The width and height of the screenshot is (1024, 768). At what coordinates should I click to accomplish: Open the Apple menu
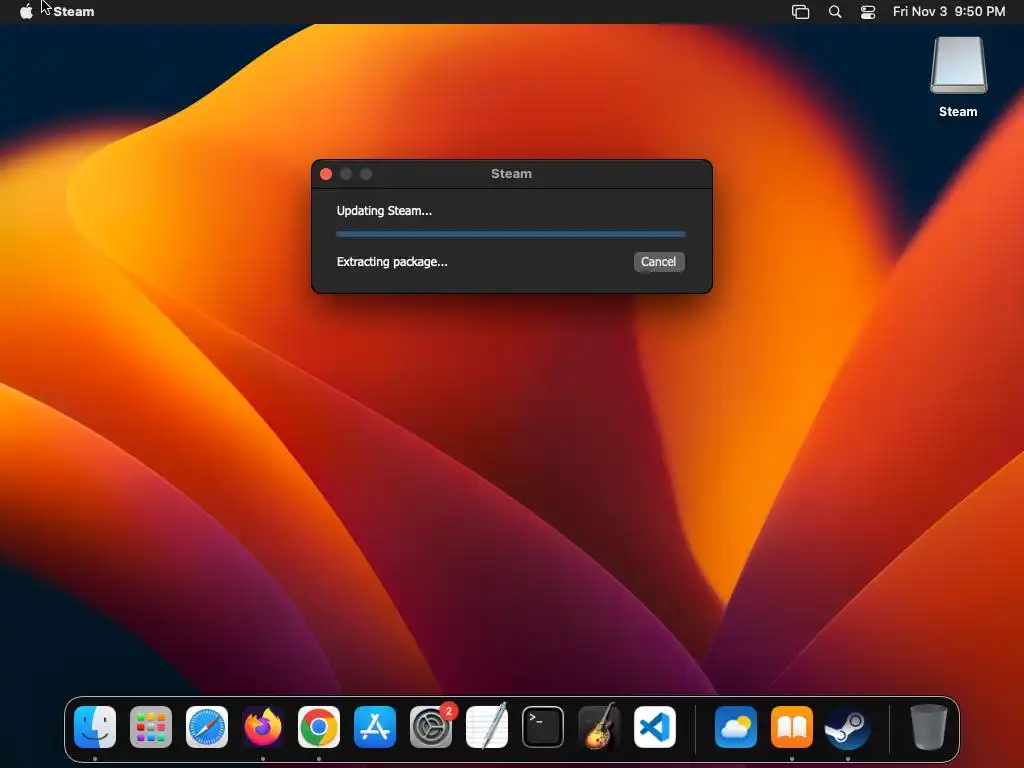pos(26,11)
